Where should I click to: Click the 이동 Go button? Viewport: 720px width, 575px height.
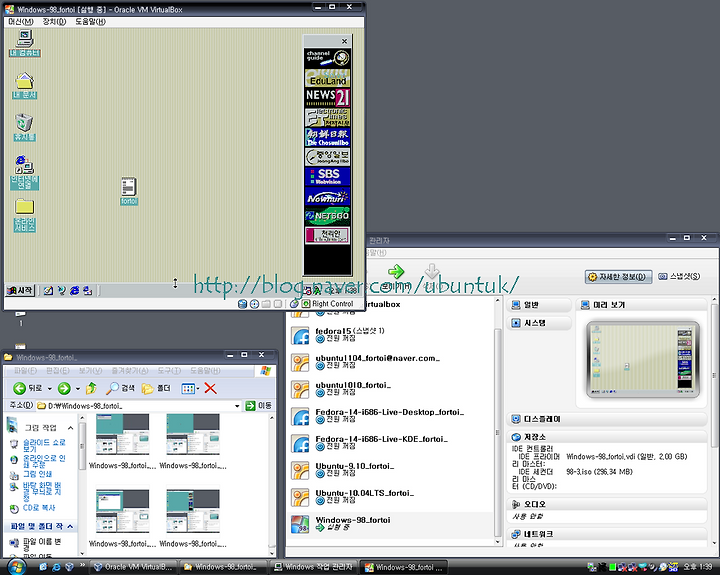(259, 406)
